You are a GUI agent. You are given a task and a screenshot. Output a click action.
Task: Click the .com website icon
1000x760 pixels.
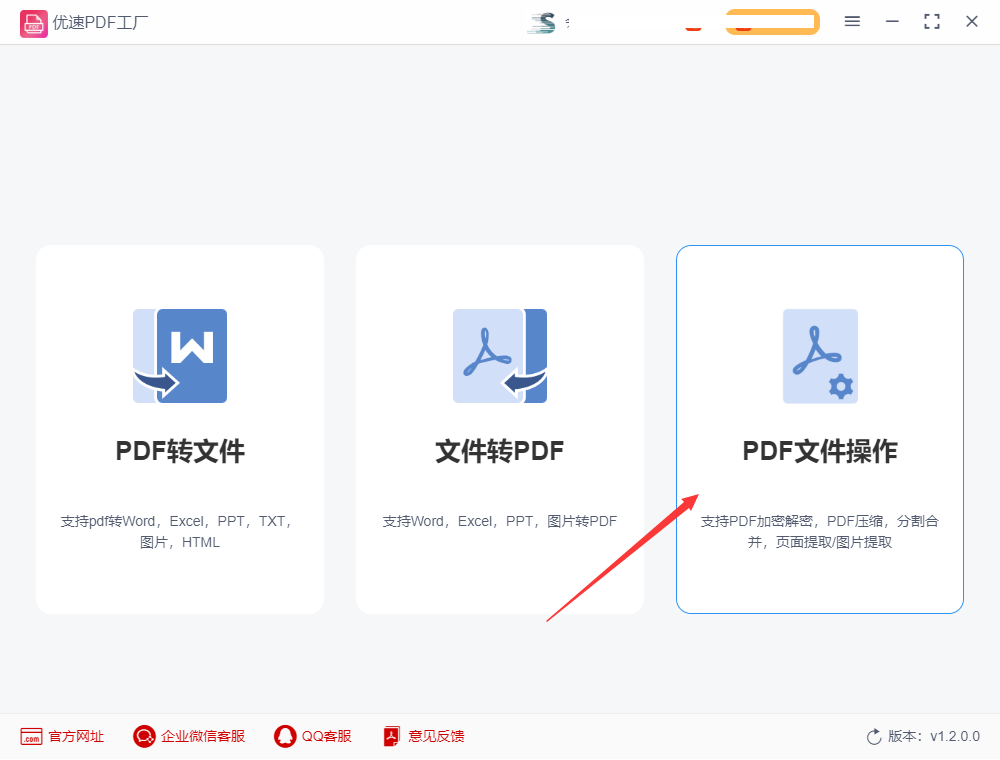coord(31,736)
